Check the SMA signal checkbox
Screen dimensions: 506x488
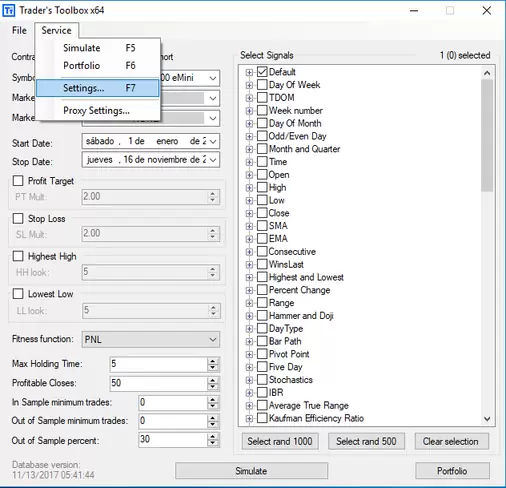pos(262,226)
